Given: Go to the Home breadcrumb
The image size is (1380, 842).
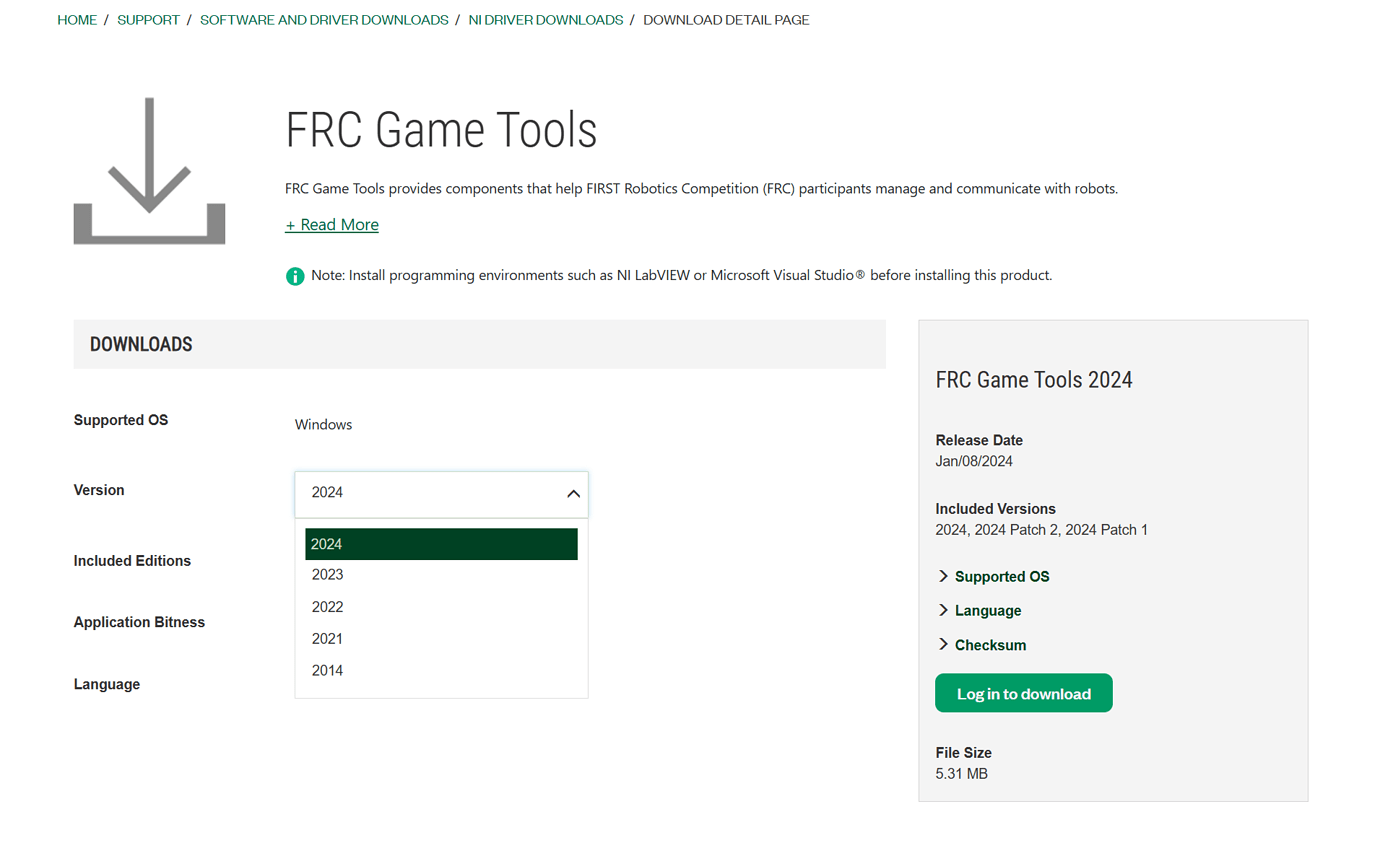Looking at the screenshot, I should [x=77, y=20].
